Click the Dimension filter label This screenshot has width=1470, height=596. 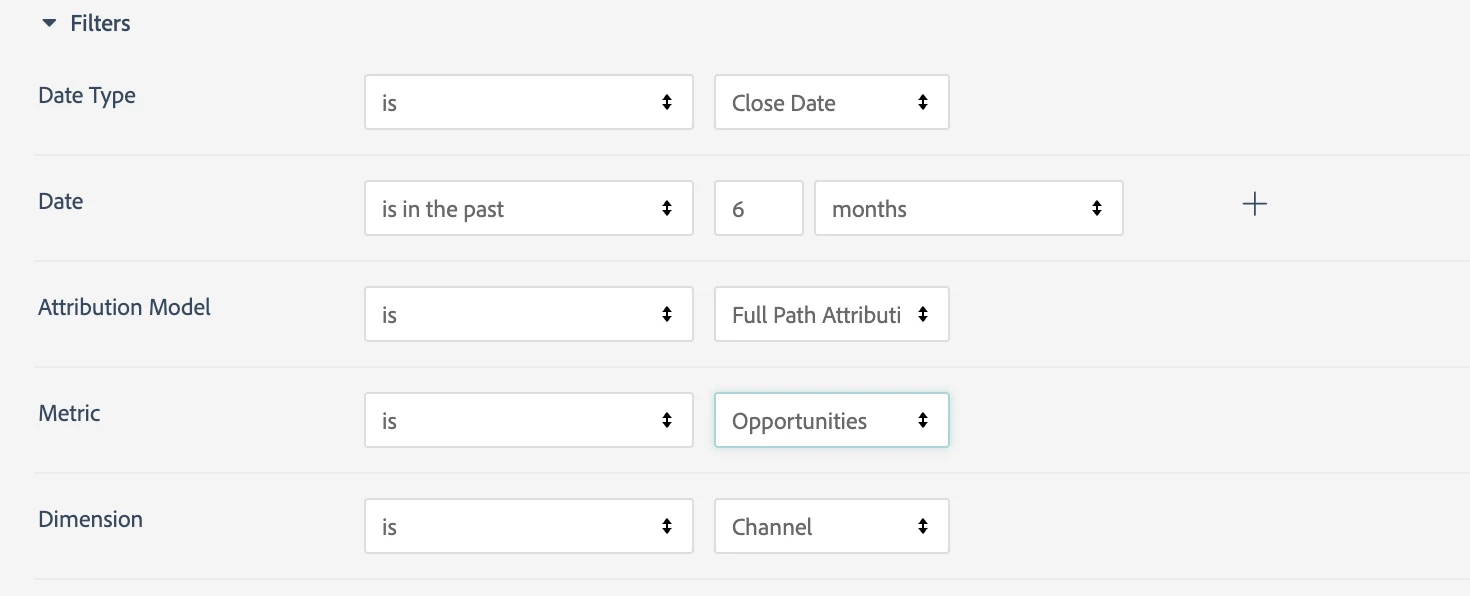point(90,519)
